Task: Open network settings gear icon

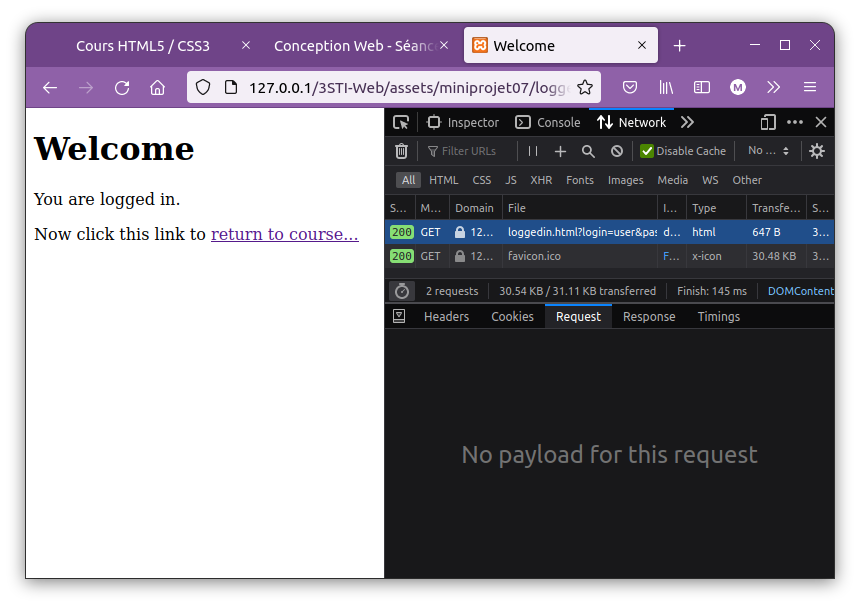Action: coord(817,151)
